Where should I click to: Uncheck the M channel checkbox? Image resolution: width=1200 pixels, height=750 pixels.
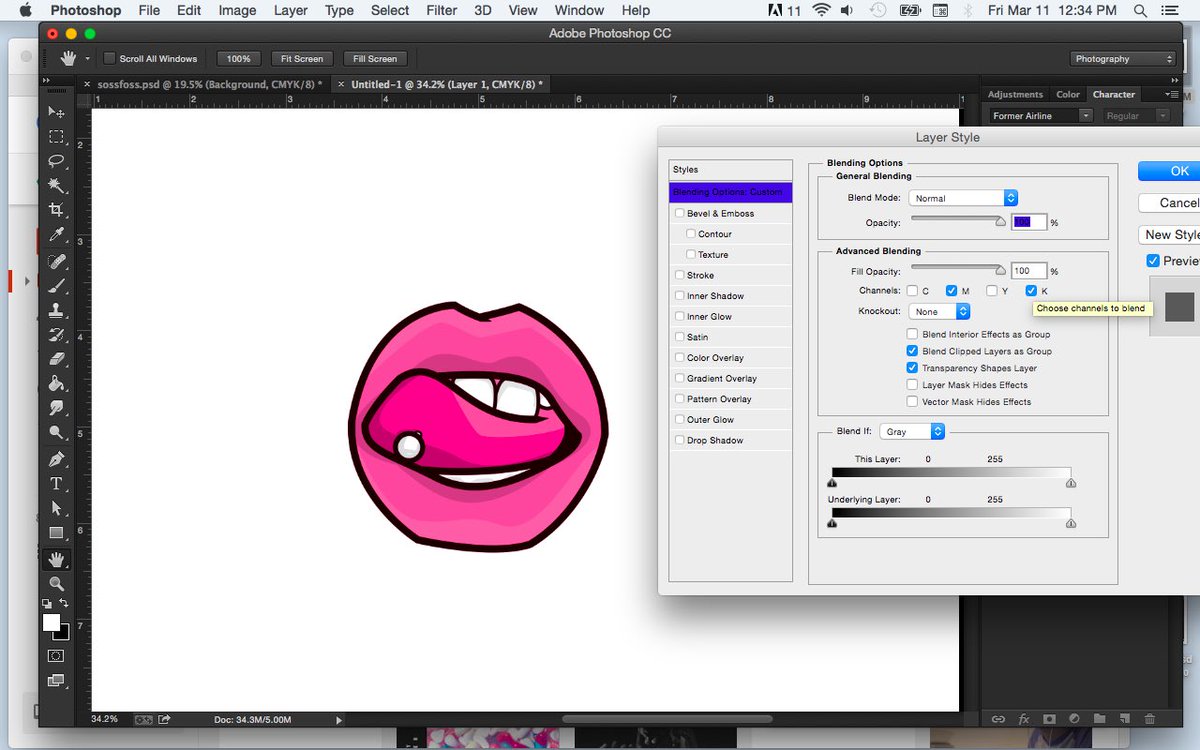952,291
